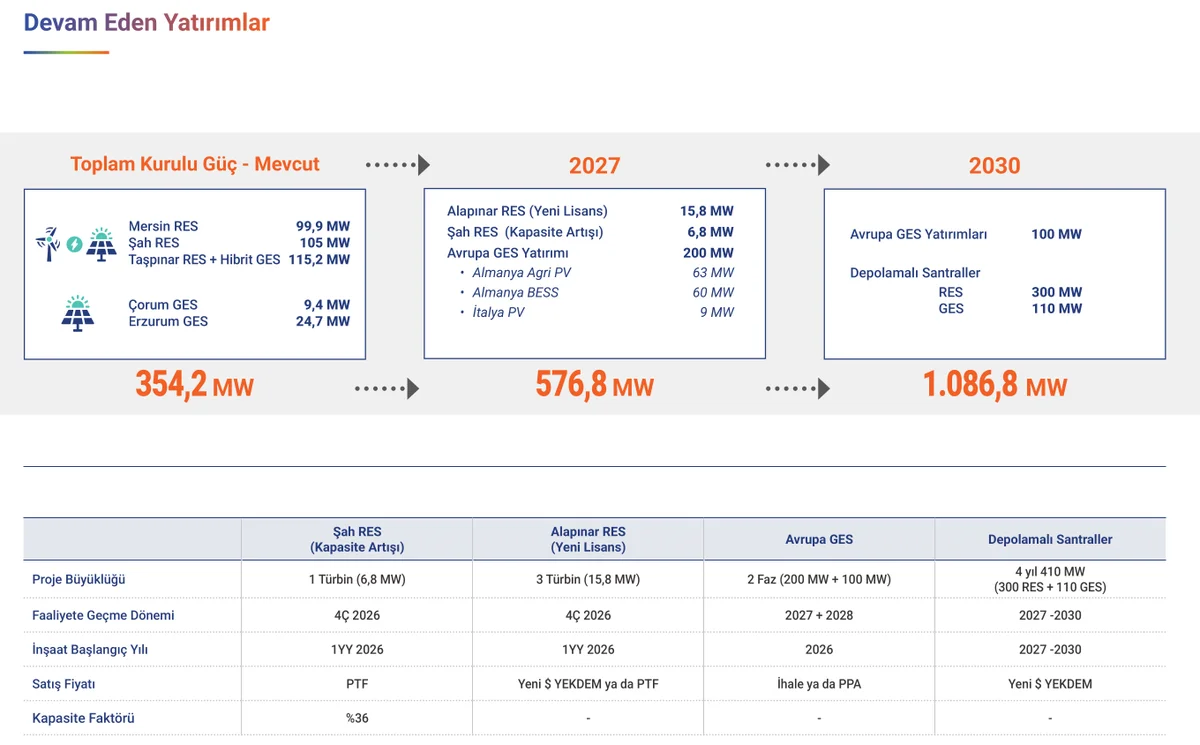
Task: Click the solar panel icon beside Çorum GES
Action: coord(78,313)
